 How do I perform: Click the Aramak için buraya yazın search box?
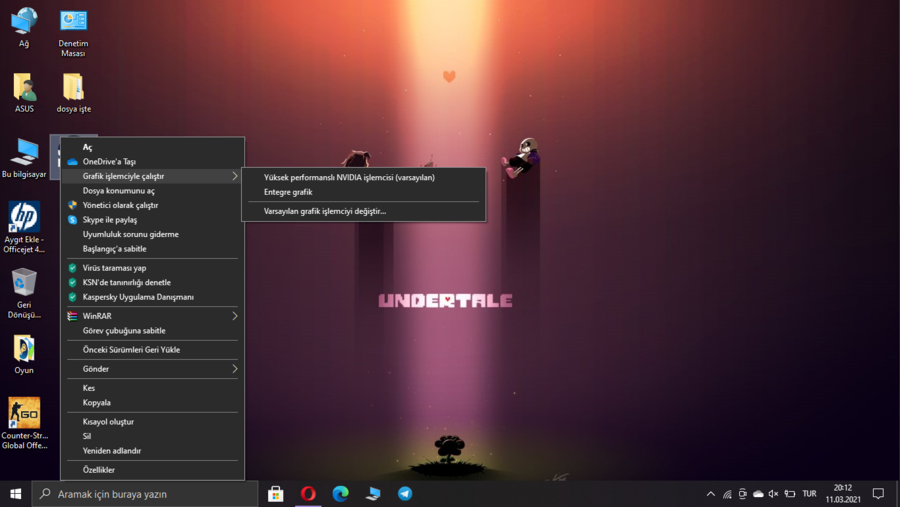[x=145, y=494]
